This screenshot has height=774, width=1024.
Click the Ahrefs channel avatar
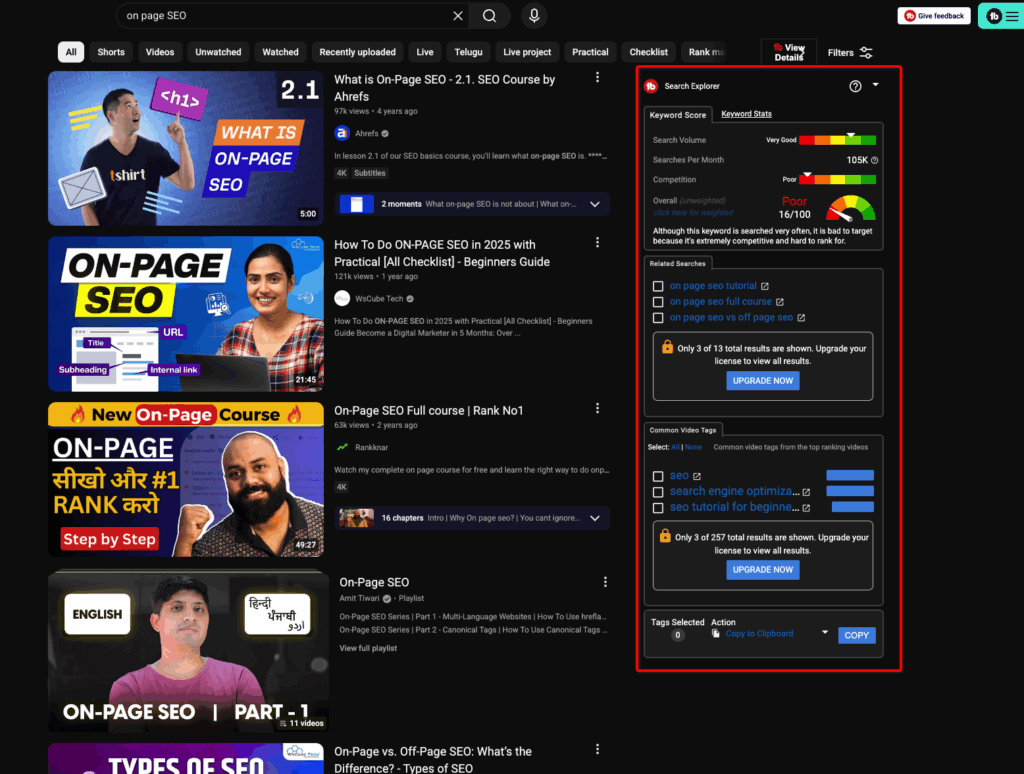pyautogui.click(x=342, y=133)
